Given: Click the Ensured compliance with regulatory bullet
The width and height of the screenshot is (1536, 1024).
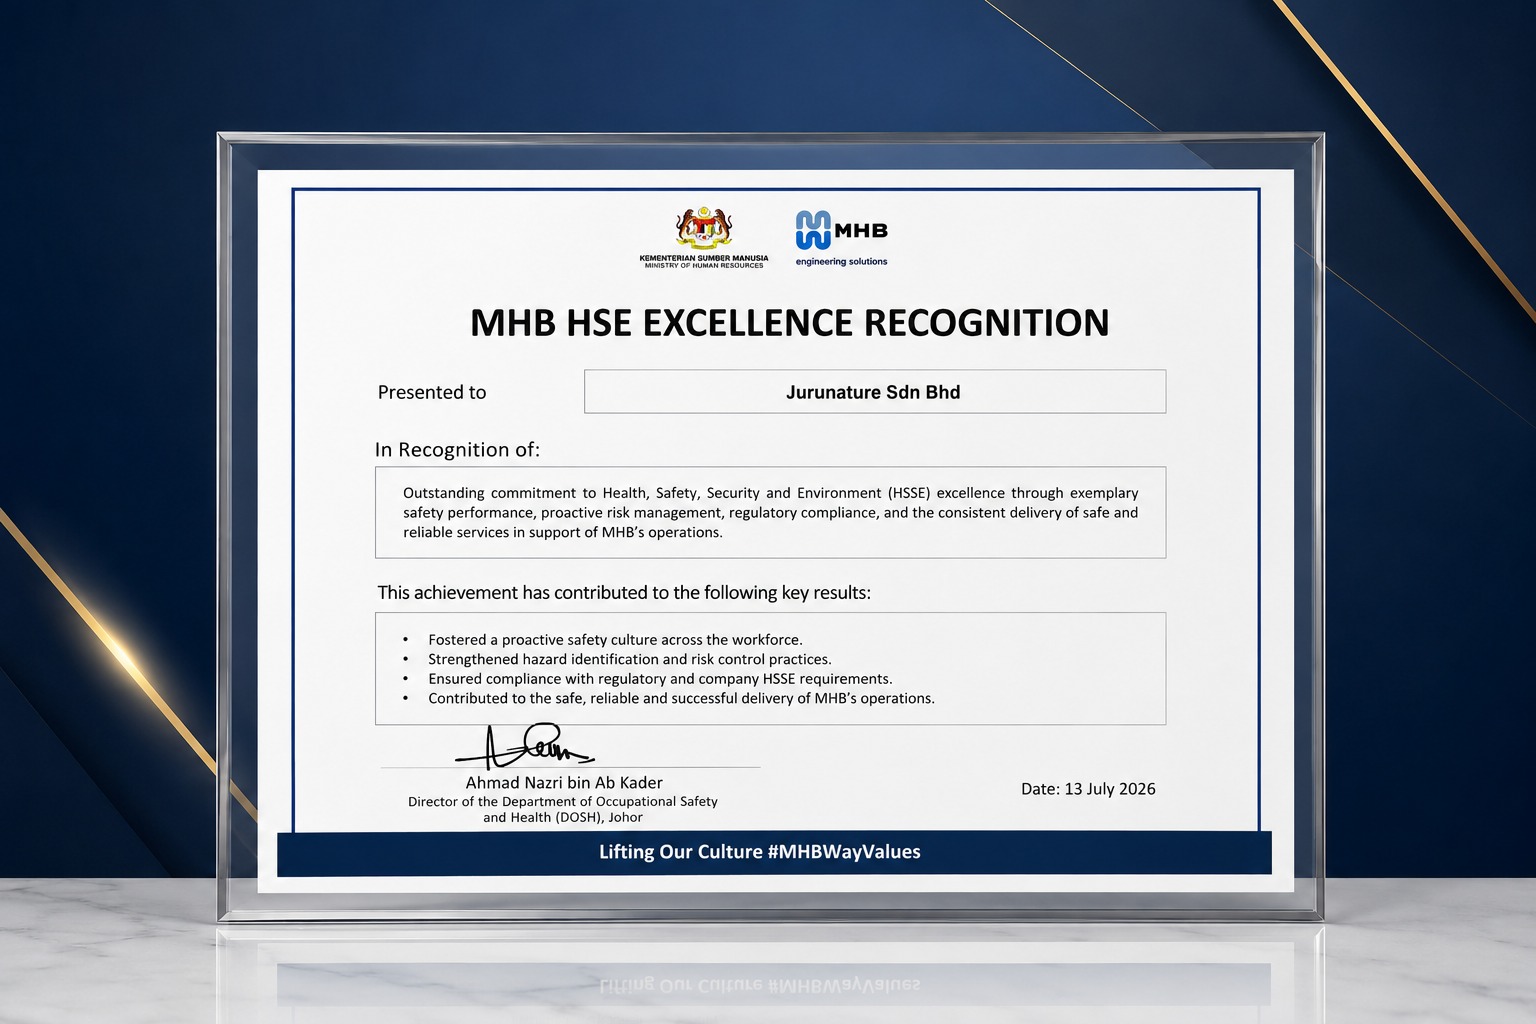Looking at the screenshot, I should pos(660,679).
